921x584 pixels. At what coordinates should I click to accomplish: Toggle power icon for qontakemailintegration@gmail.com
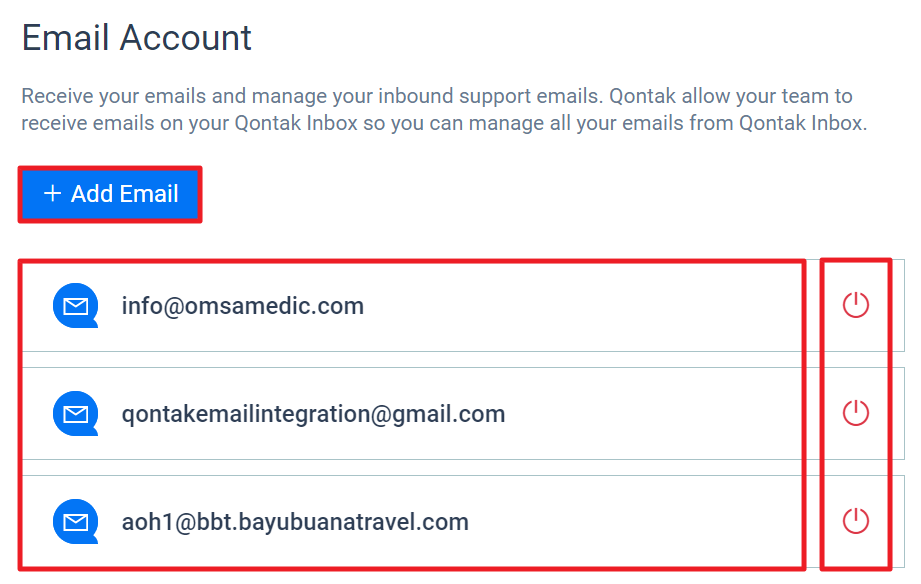click(855, 413)
